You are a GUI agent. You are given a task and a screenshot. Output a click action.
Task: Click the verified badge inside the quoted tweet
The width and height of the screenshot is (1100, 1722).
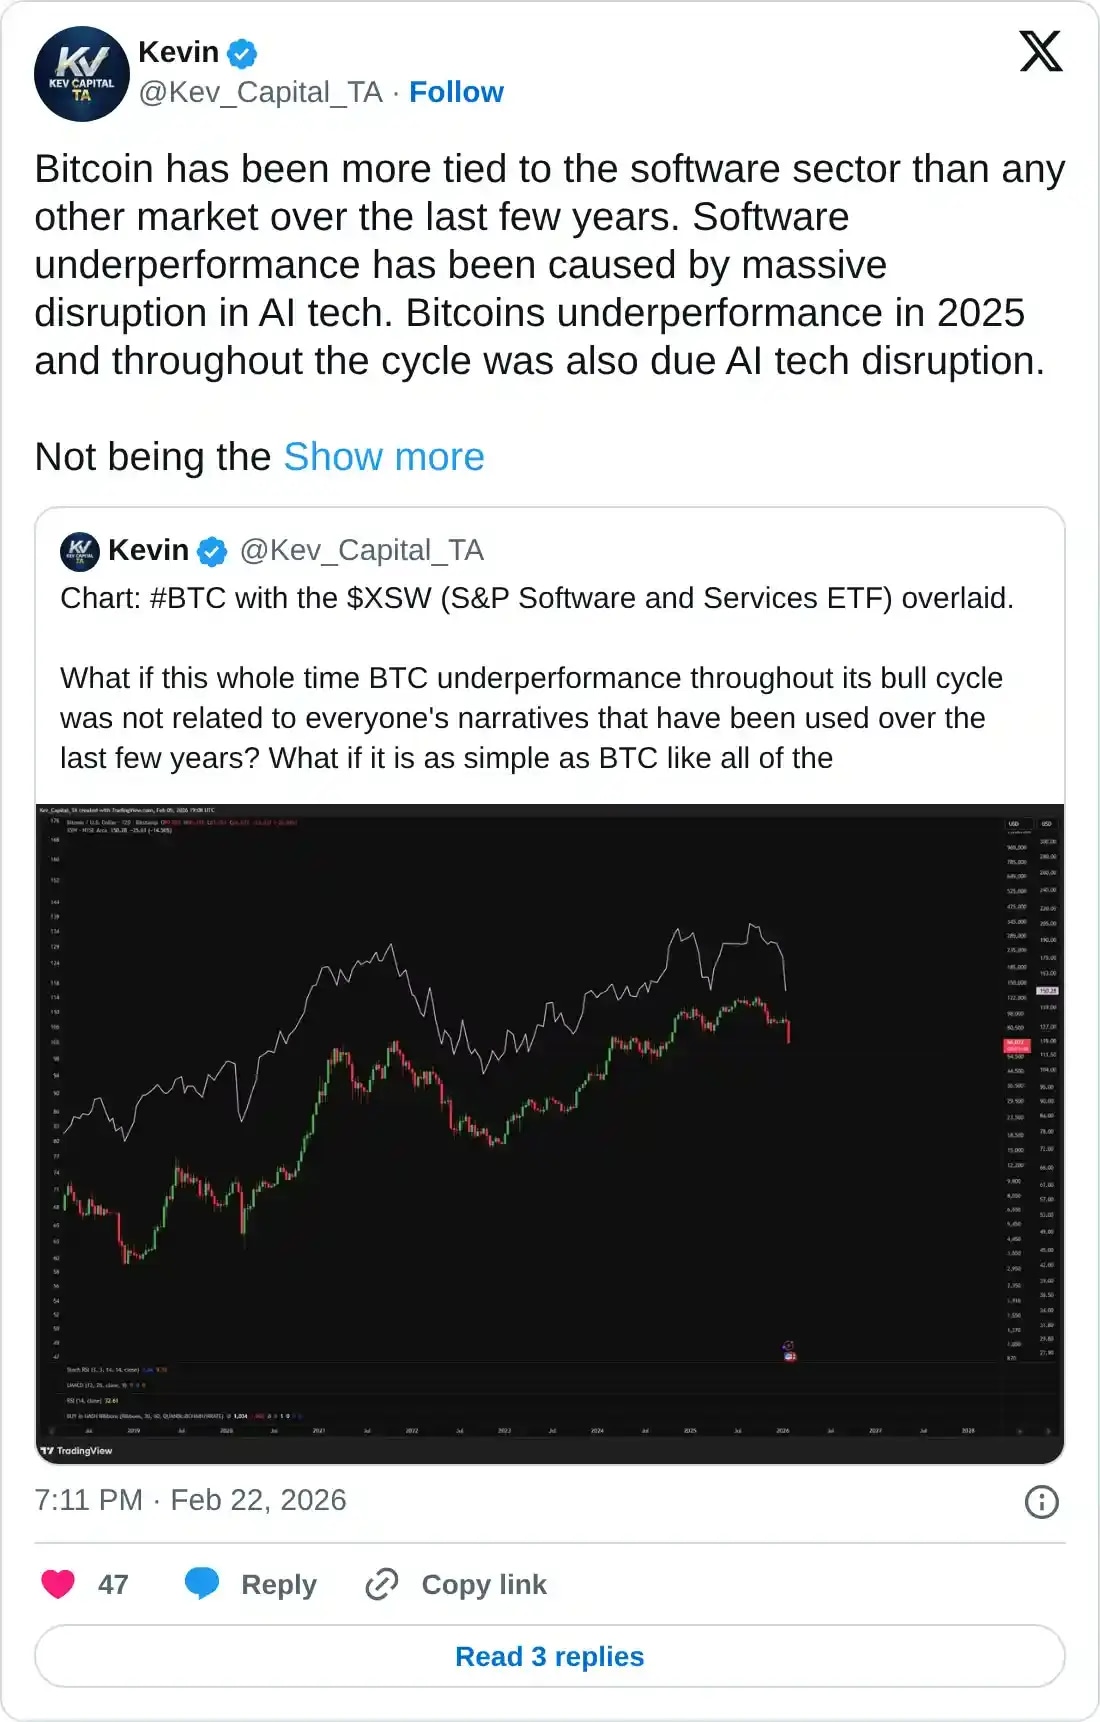click(x=212, y=550)
